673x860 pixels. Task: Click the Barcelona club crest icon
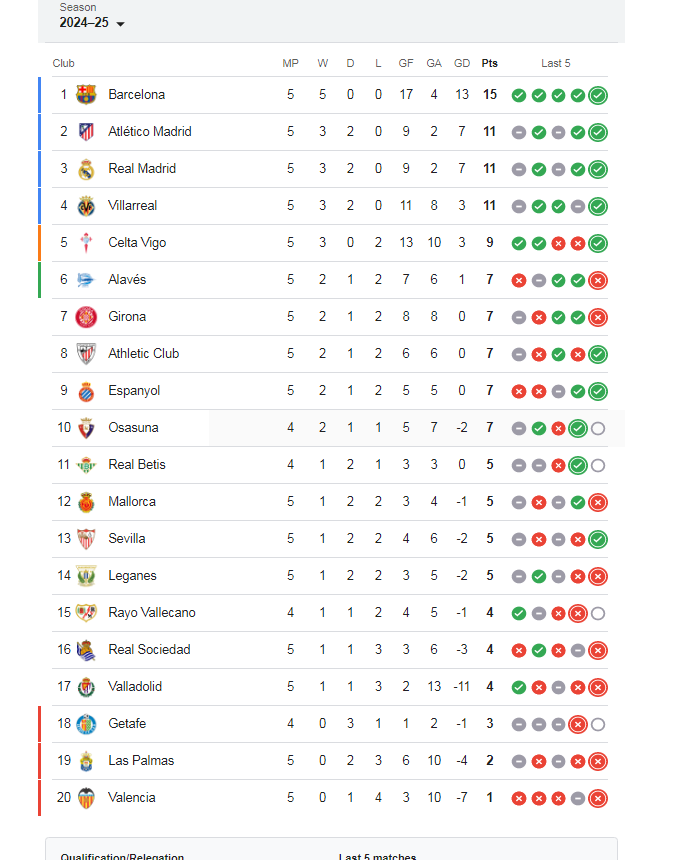(x=86, y=95)
